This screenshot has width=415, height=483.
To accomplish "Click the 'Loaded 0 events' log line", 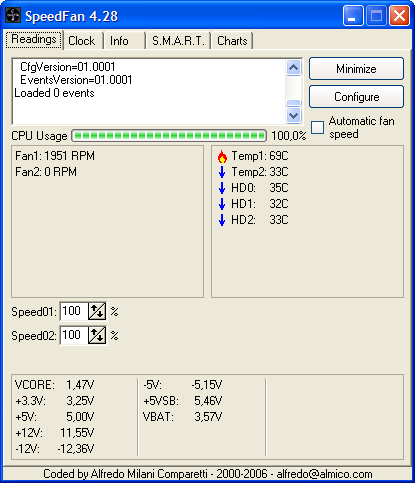I will pyautogui.click(x=54, y=93).
